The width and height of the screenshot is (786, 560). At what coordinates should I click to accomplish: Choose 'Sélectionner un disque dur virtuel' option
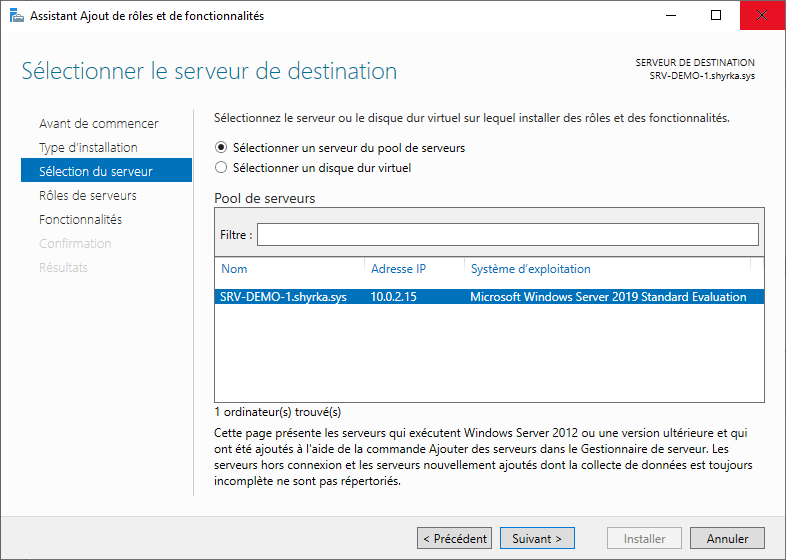coord(221,168)
